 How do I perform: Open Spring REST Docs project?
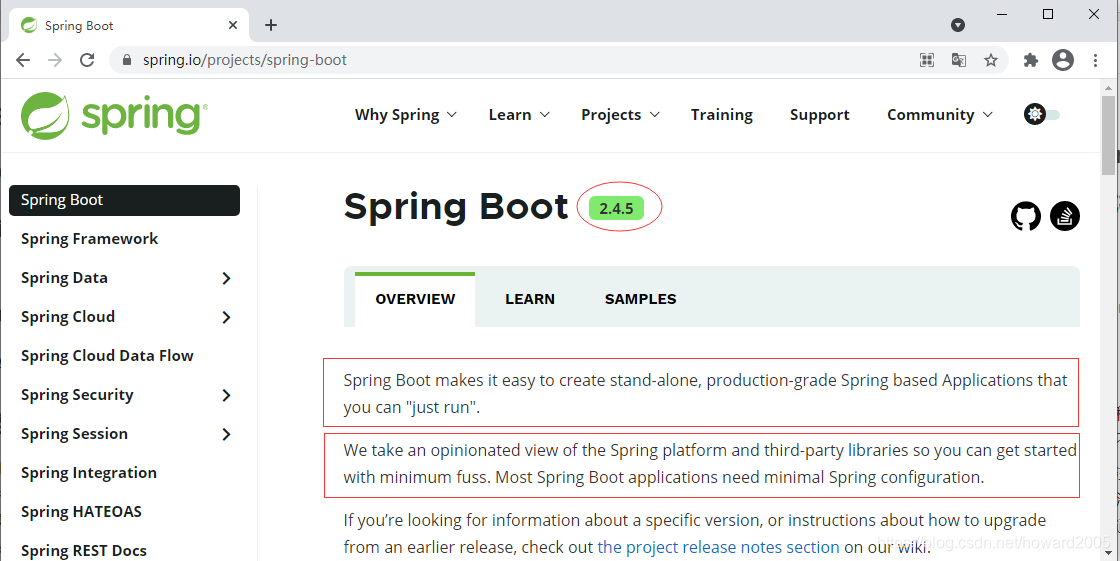click(x=84, y=551)
